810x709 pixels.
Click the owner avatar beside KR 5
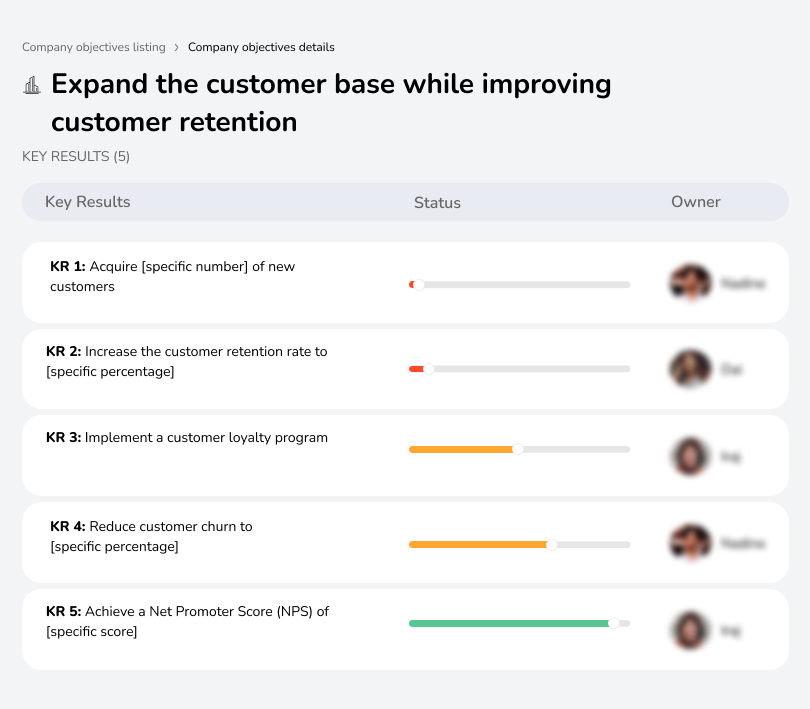[x=690, y=628]
